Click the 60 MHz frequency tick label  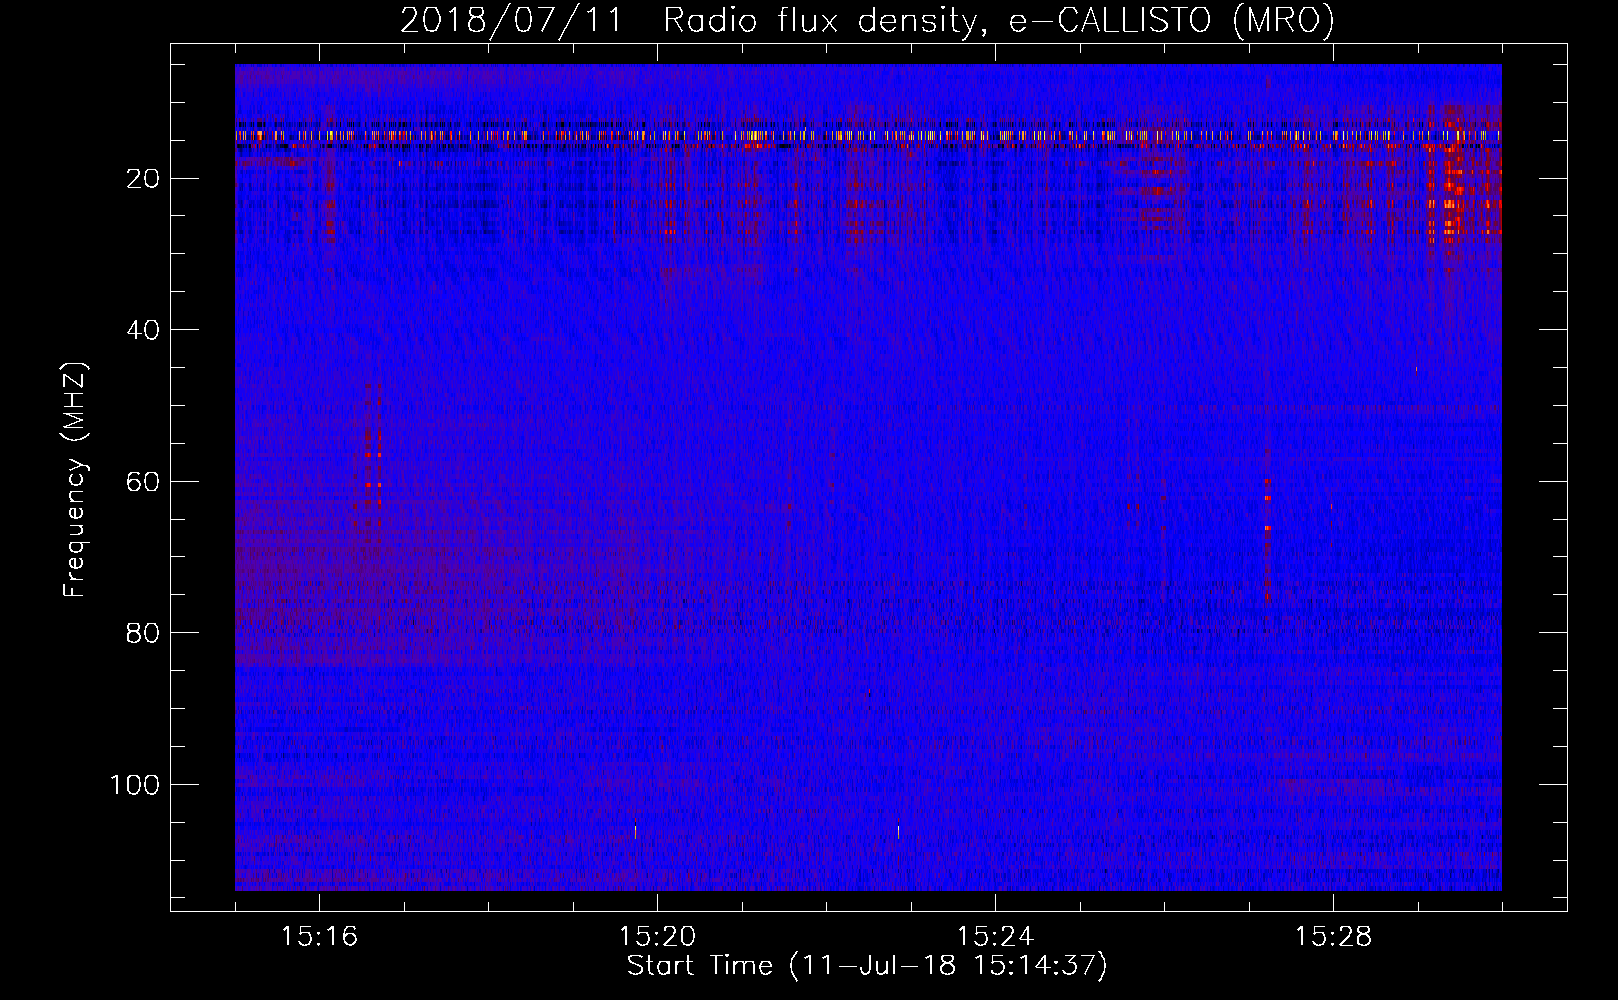click(x=143, y=482)
